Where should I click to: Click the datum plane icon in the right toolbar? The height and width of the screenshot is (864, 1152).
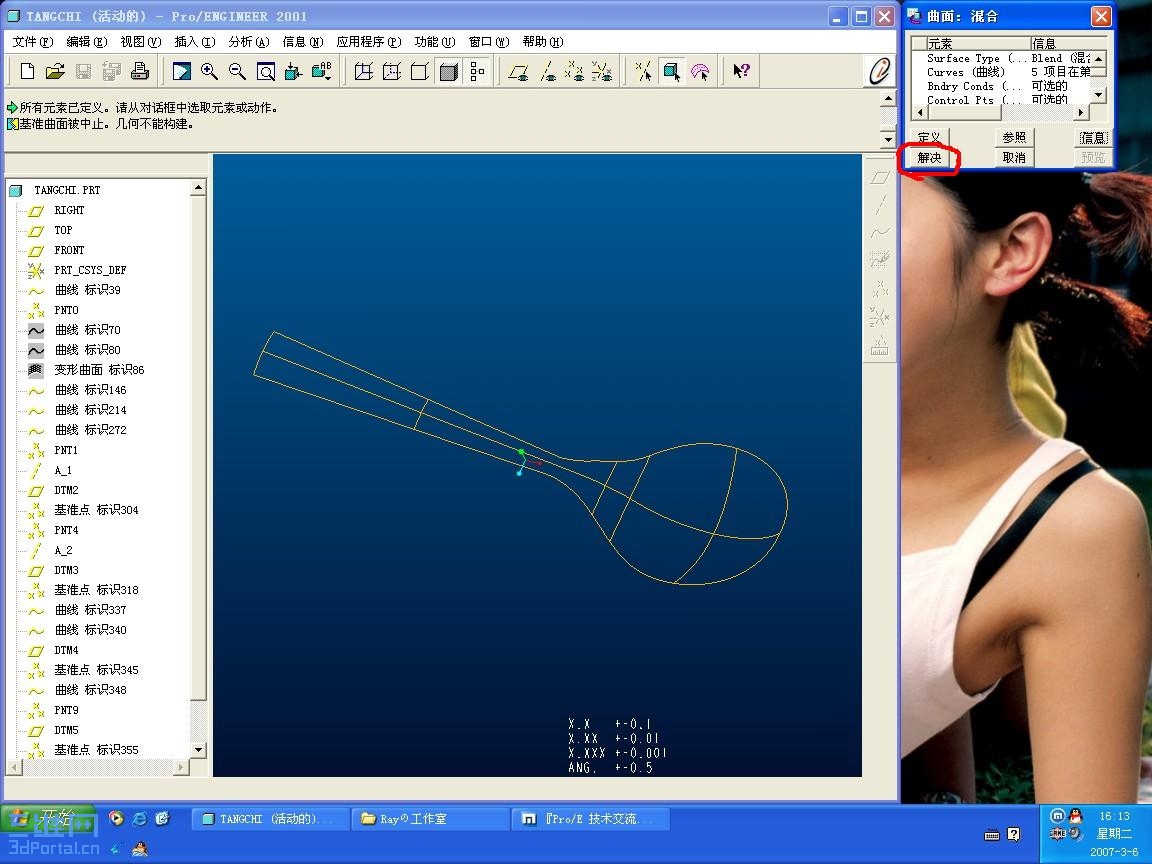(879, 178)
